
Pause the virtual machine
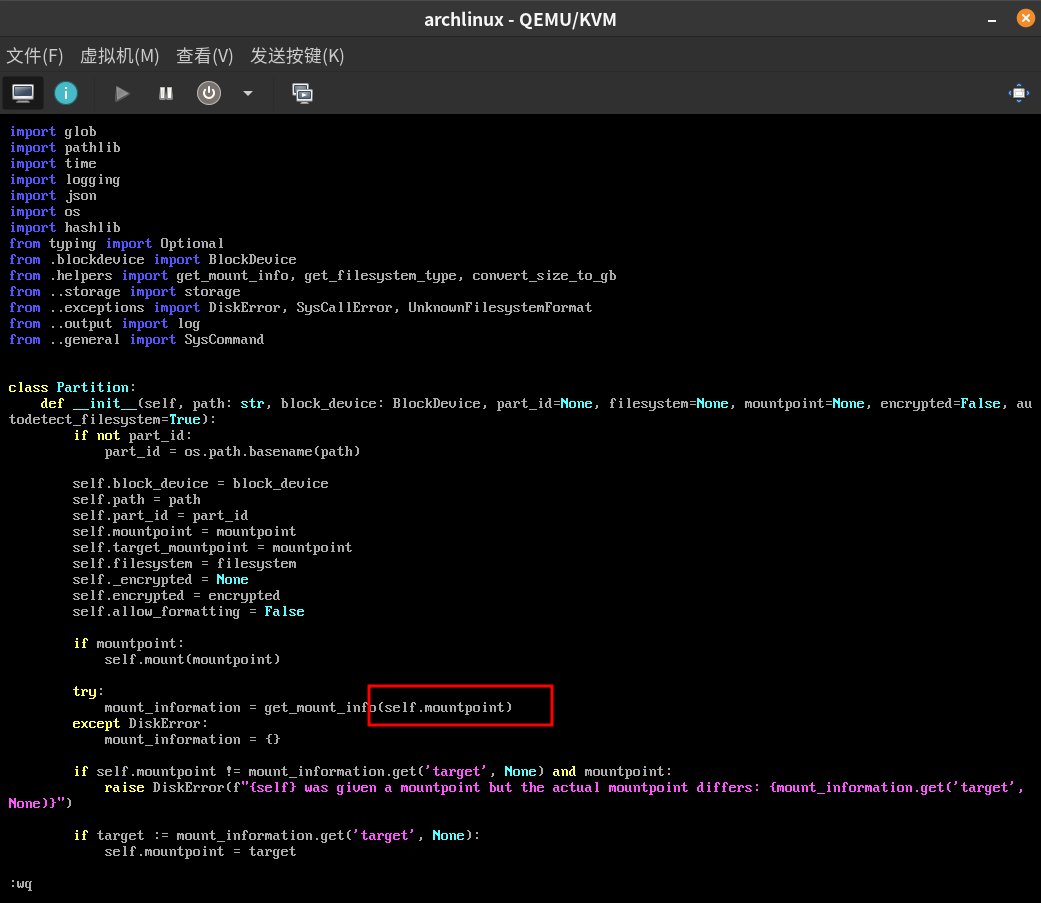tap(166, 93)
